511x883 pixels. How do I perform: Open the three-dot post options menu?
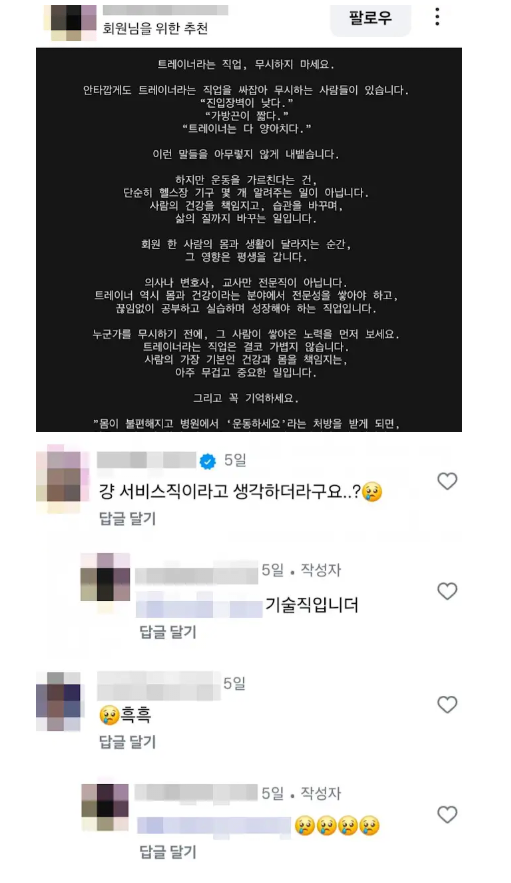coord(437,17)
